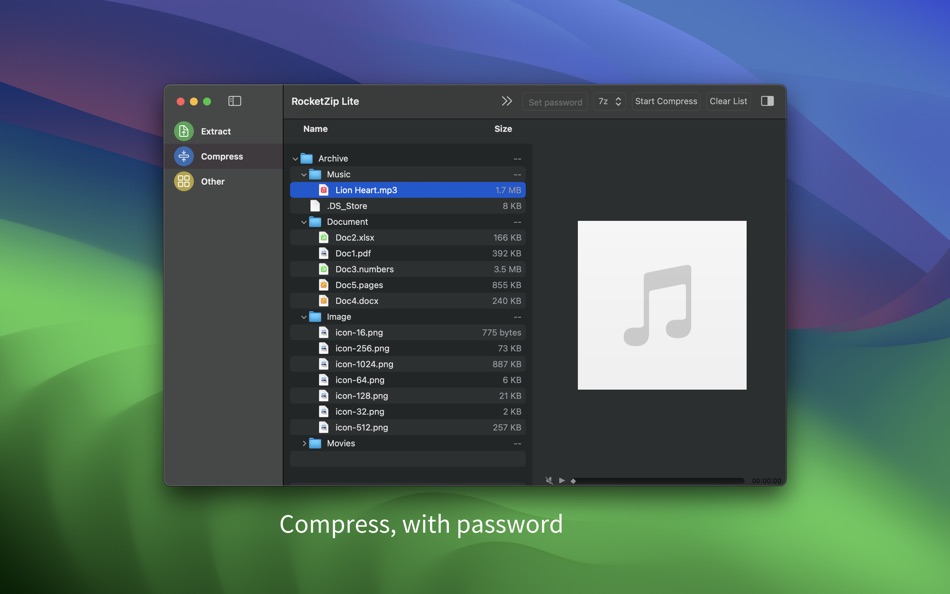Sort by the Name column header
This screenshot has width=950, height=594.
pyautogui.click(x=315, y=128)
